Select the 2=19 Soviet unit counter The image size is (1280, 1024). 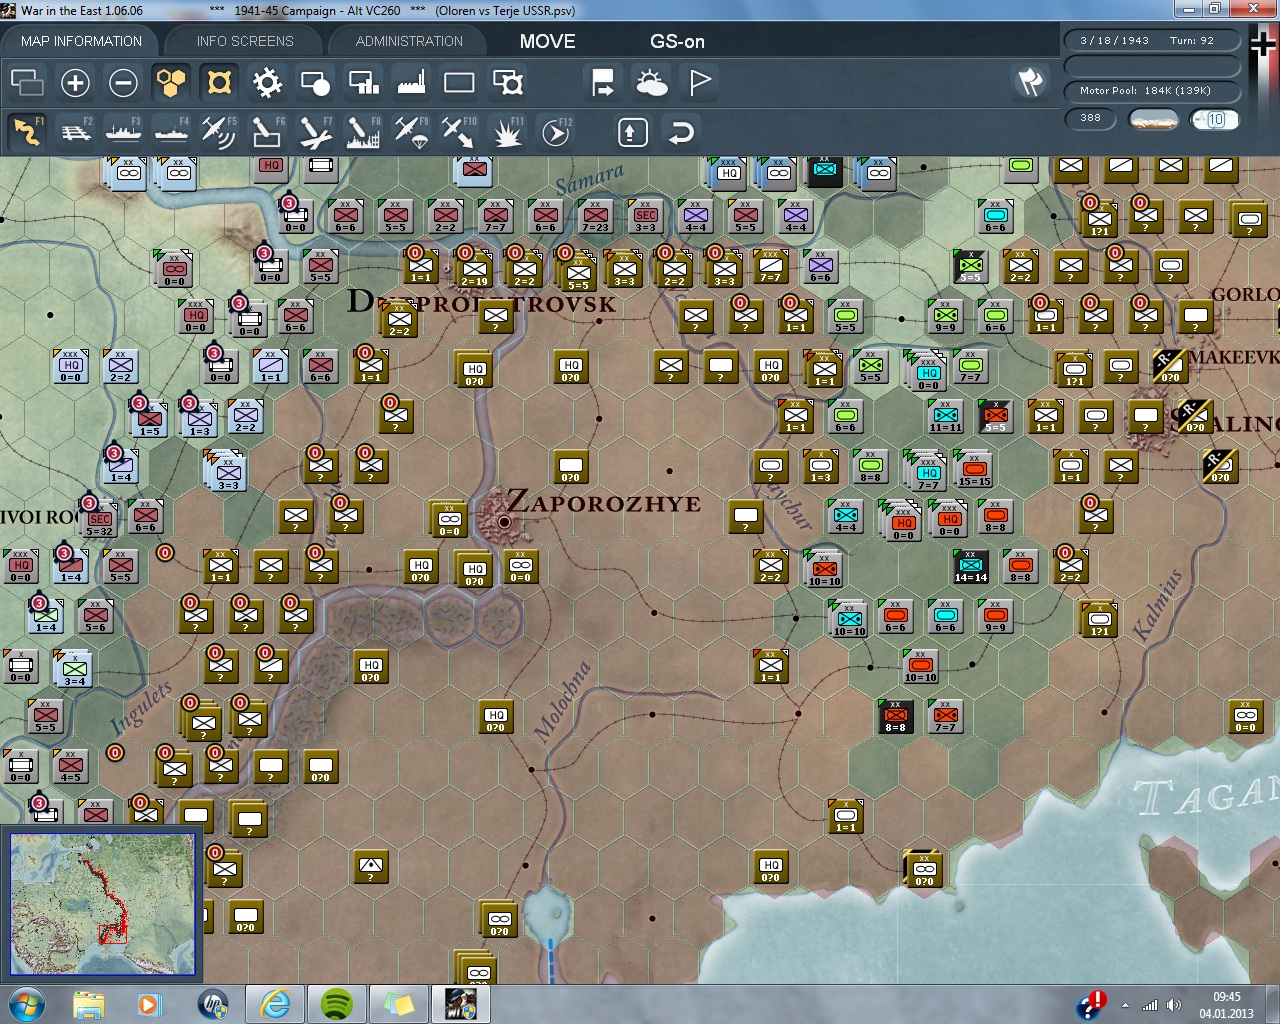[473, 270]
